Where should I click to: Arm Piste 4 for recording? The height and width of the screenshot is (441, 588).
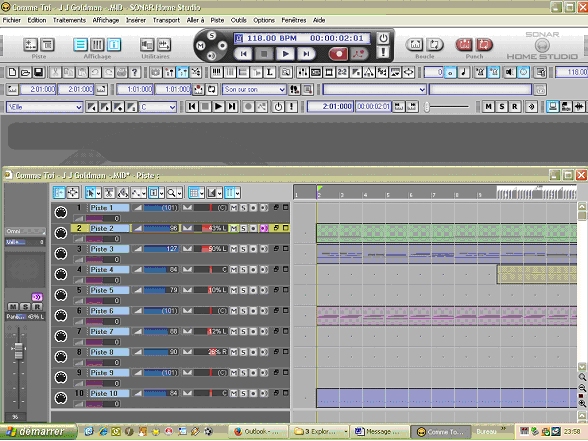tap(254, 270)
